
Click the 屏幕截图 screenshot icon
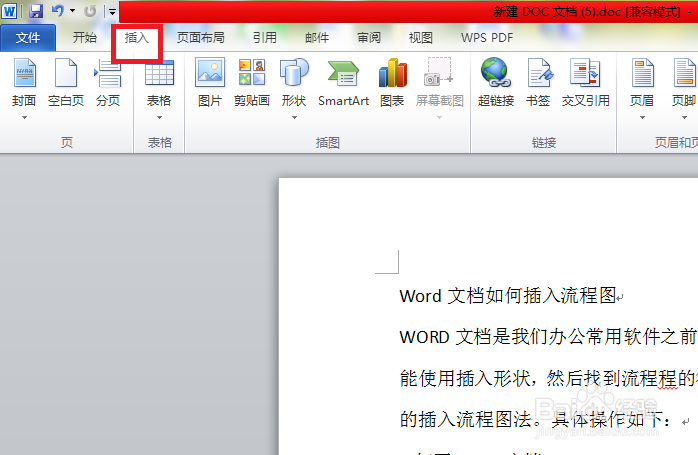coord(439,72)
